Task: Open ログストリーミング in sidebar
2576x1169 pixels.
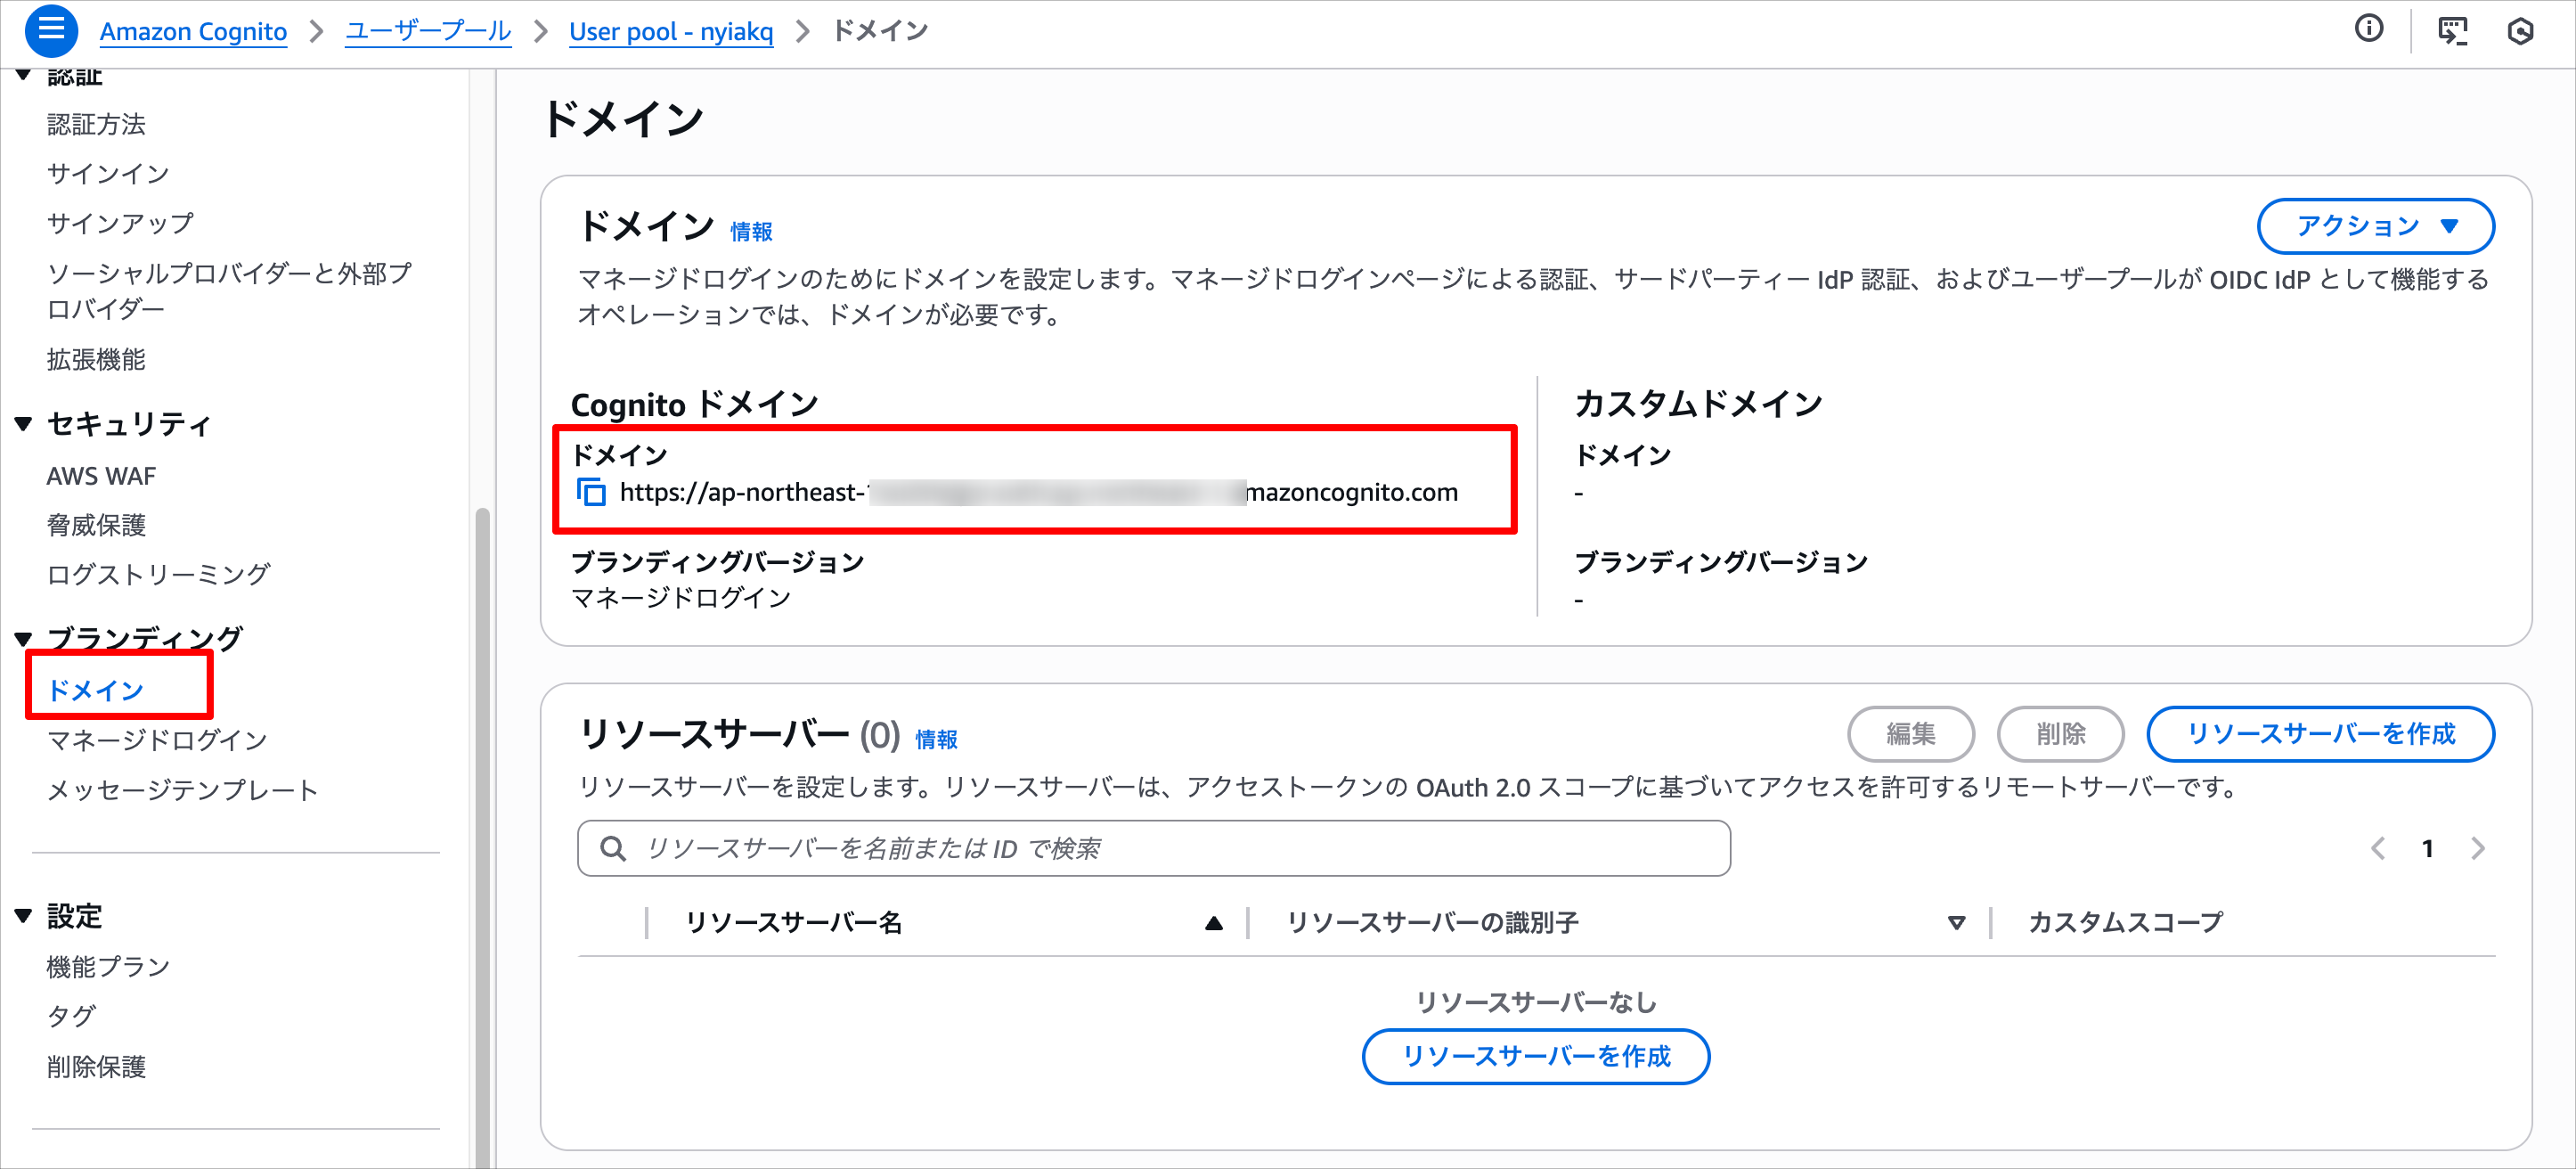Action: coord(158,574)
